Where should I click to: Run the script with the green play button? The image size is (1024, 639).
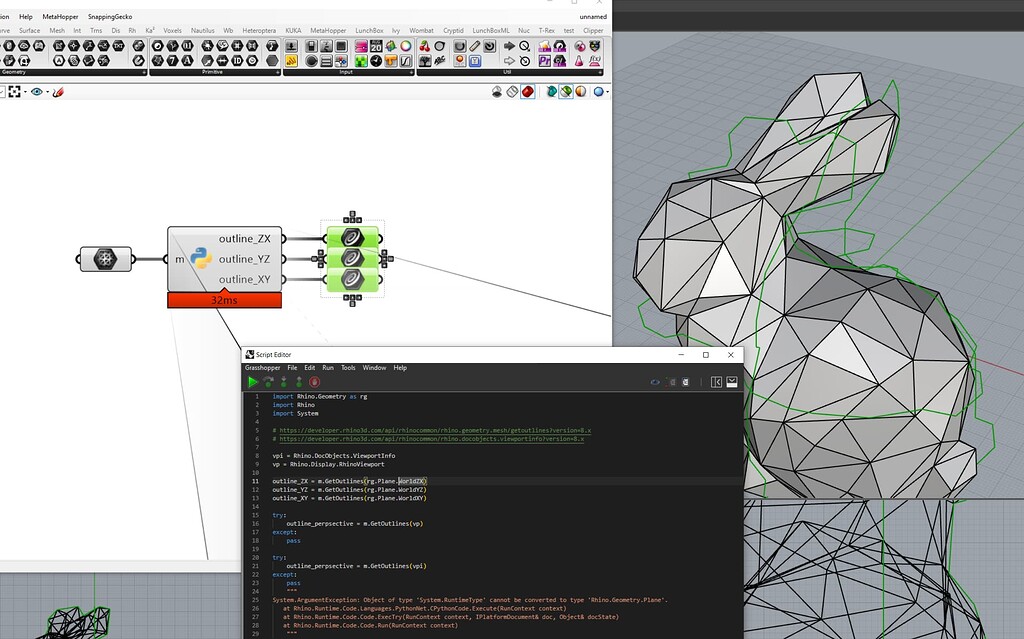pos(253,383)
